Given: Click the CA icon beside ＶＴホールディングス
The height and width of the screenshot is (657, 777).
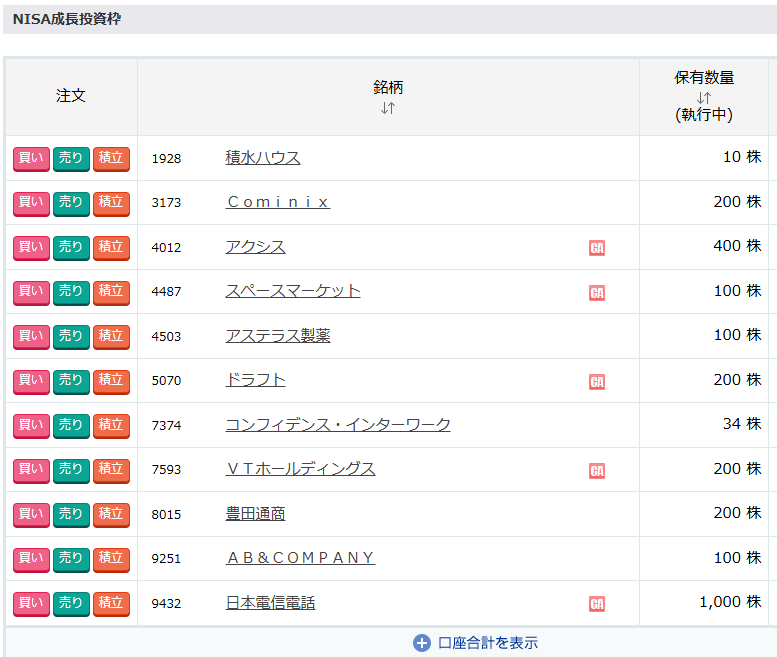Looking at the screenshot, I should click(x=597, y=471).
